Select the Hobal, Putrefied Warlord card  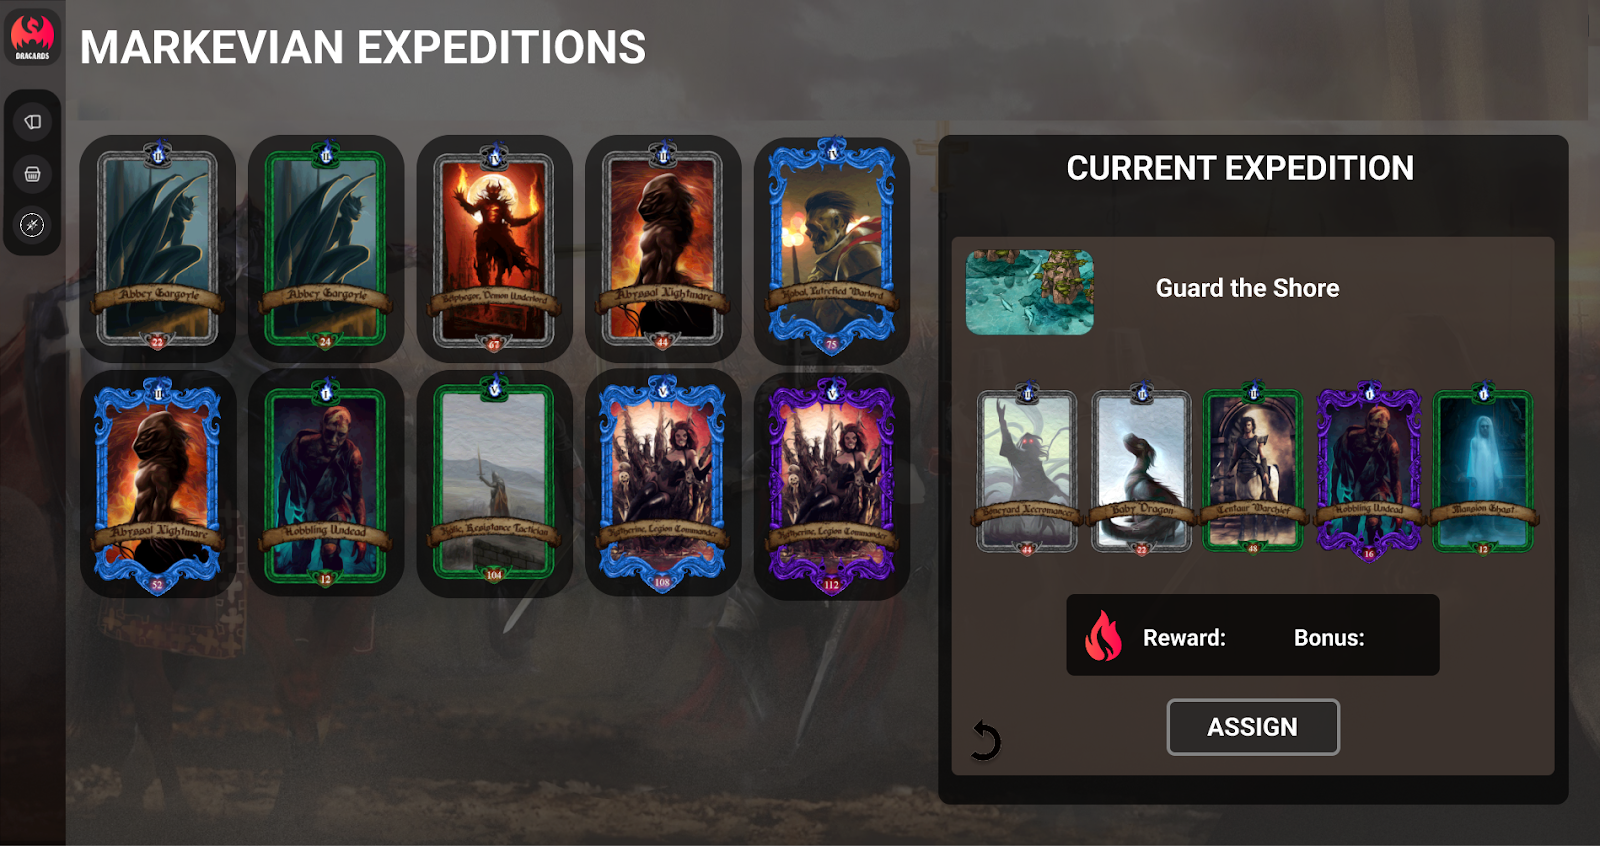pos(832,248)
